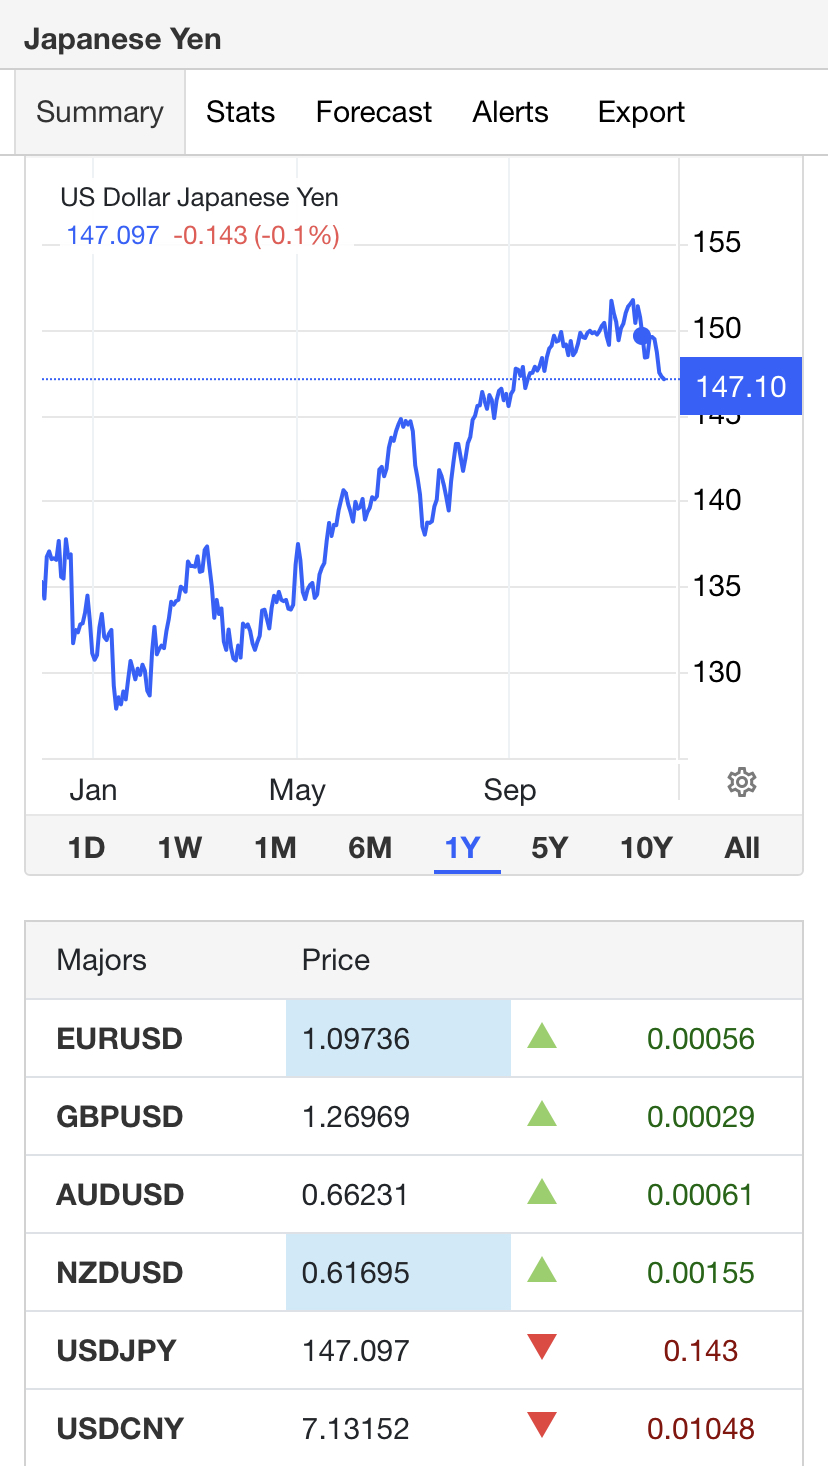Set chart range to 1D
Viewport: 828px width, 1466px height.
(86, 848)
